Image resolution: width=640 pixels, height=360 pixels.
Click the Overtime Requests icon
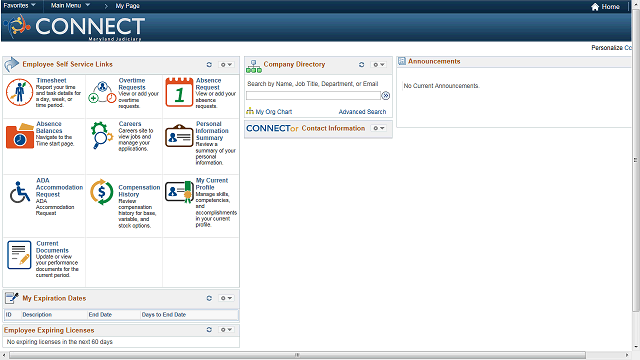click(x=102, y=92)
